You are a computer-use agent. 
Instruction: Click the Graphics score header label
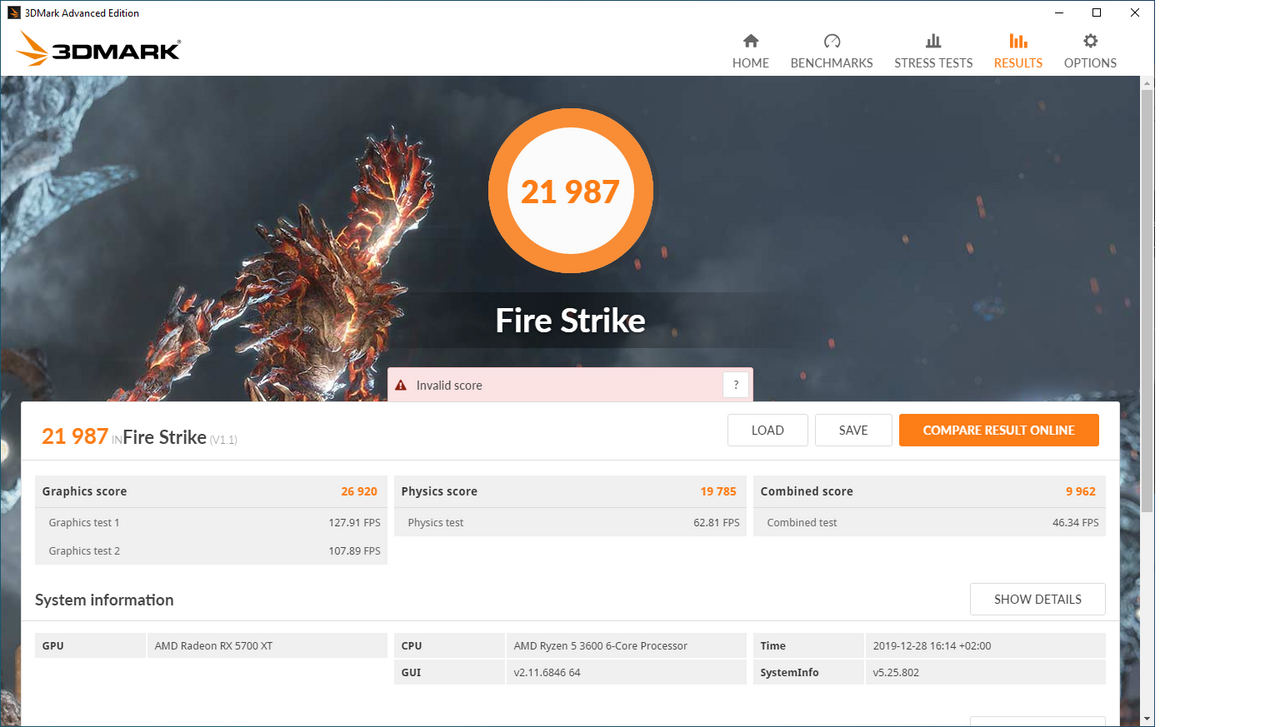(84, 491)
